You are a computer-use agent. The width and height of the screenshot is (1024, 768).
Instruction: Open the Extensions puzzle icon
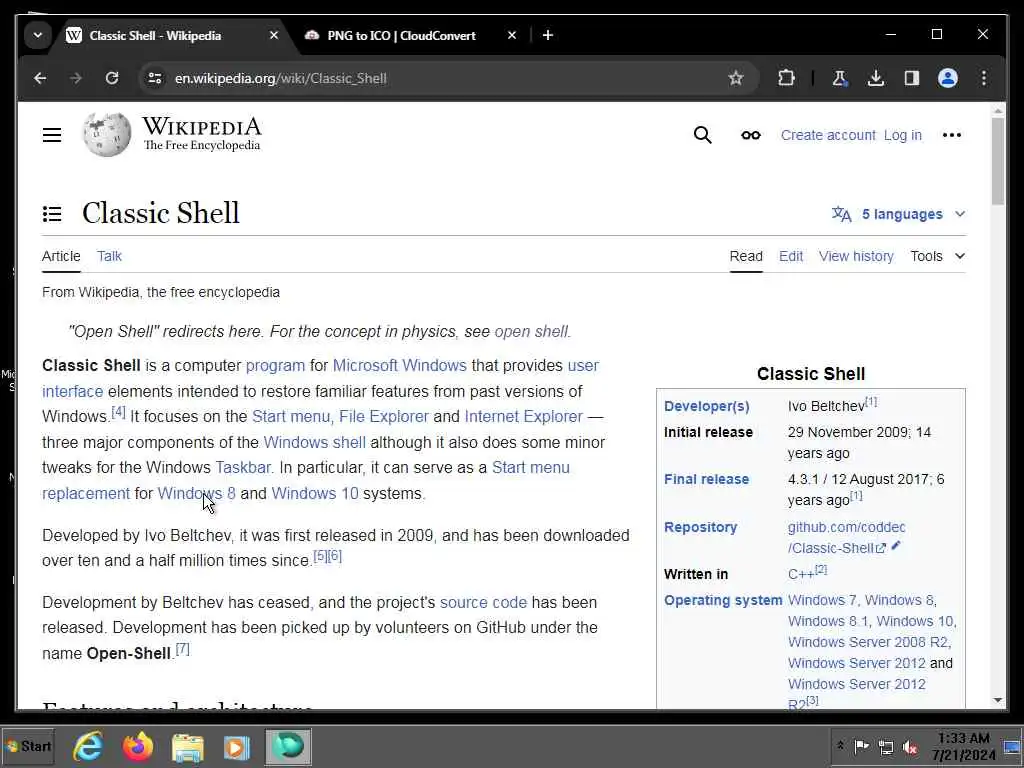click(x=786, y=78)
